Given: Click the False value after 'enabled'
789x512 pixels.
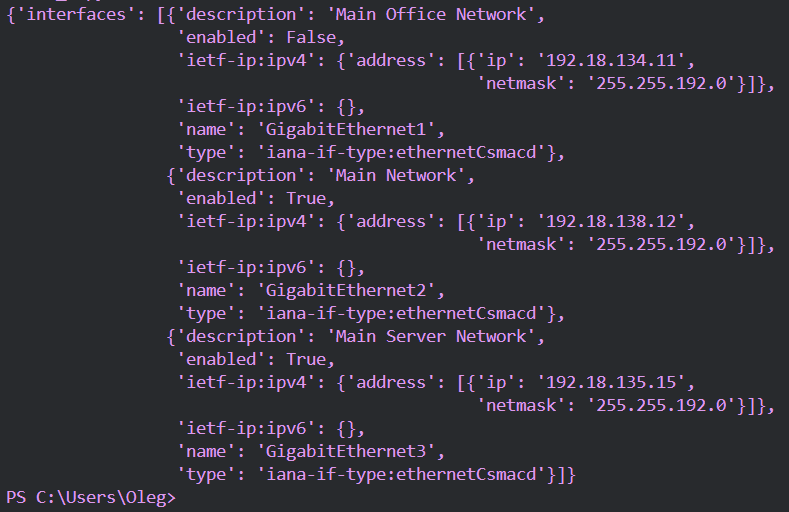Looking at the screenshot, I should tap(311, 38).
